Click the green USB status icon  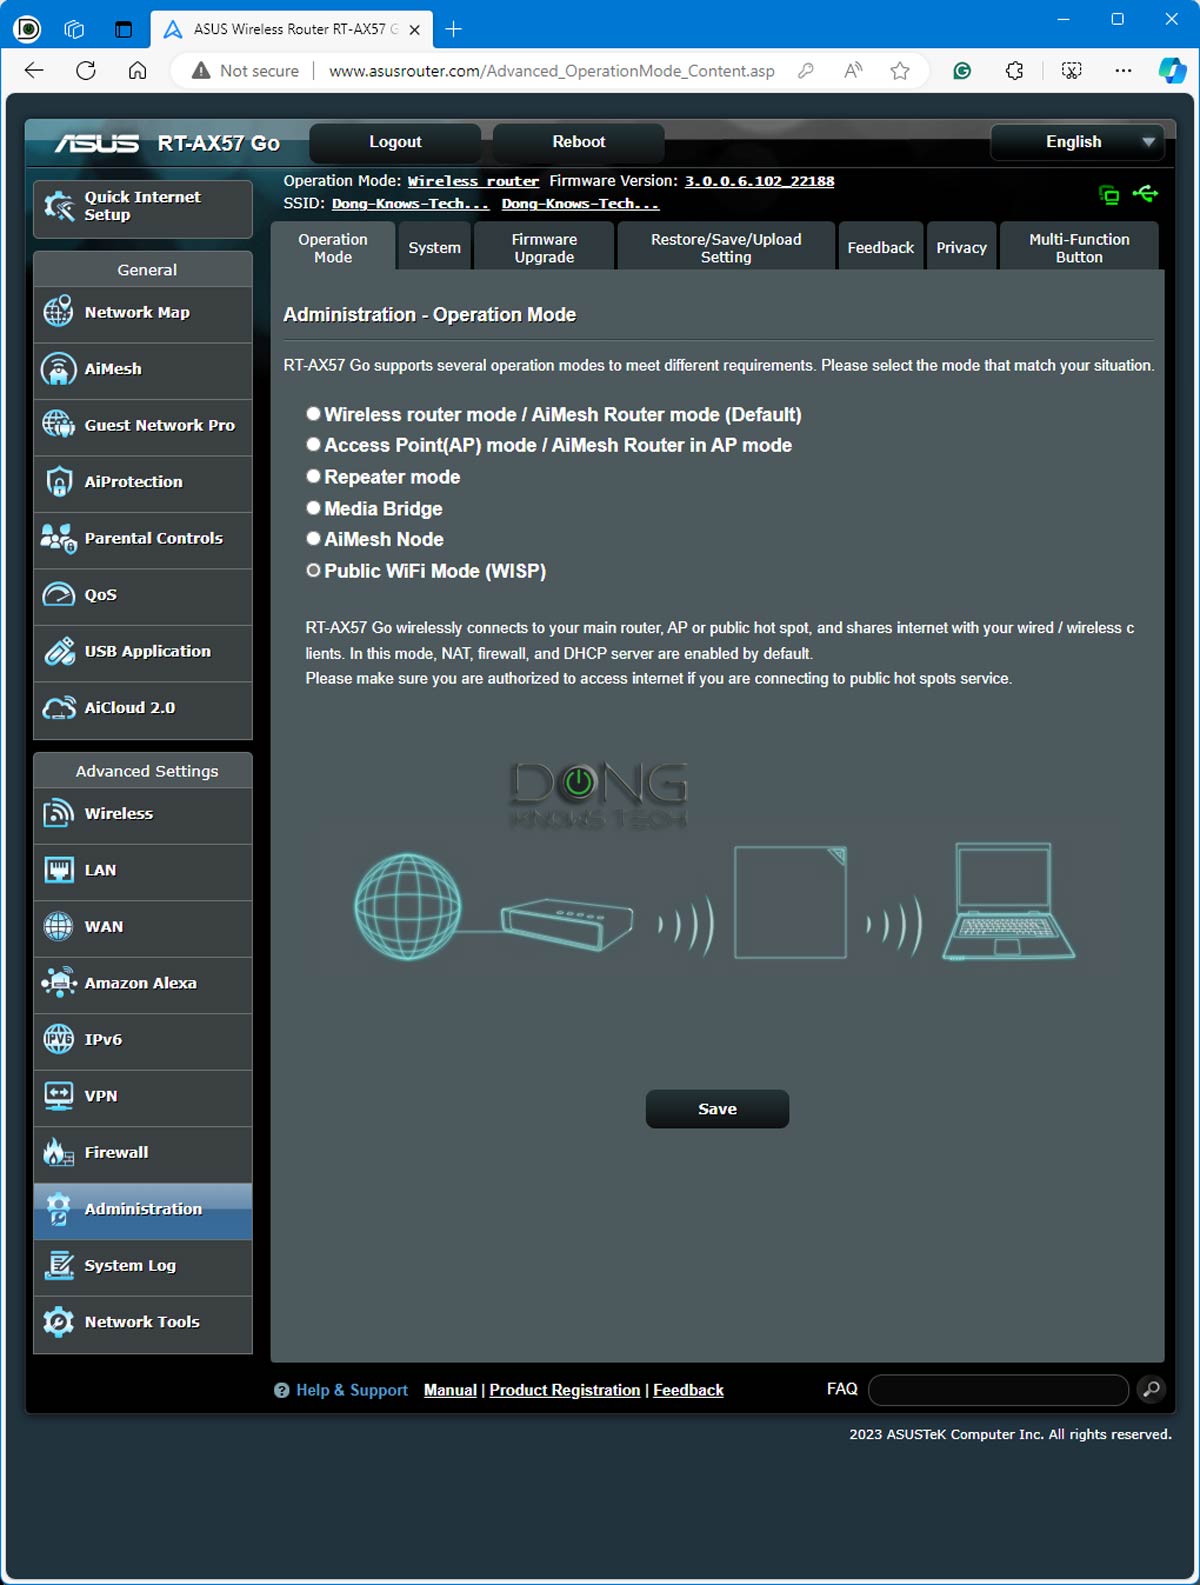point(1146,193)
